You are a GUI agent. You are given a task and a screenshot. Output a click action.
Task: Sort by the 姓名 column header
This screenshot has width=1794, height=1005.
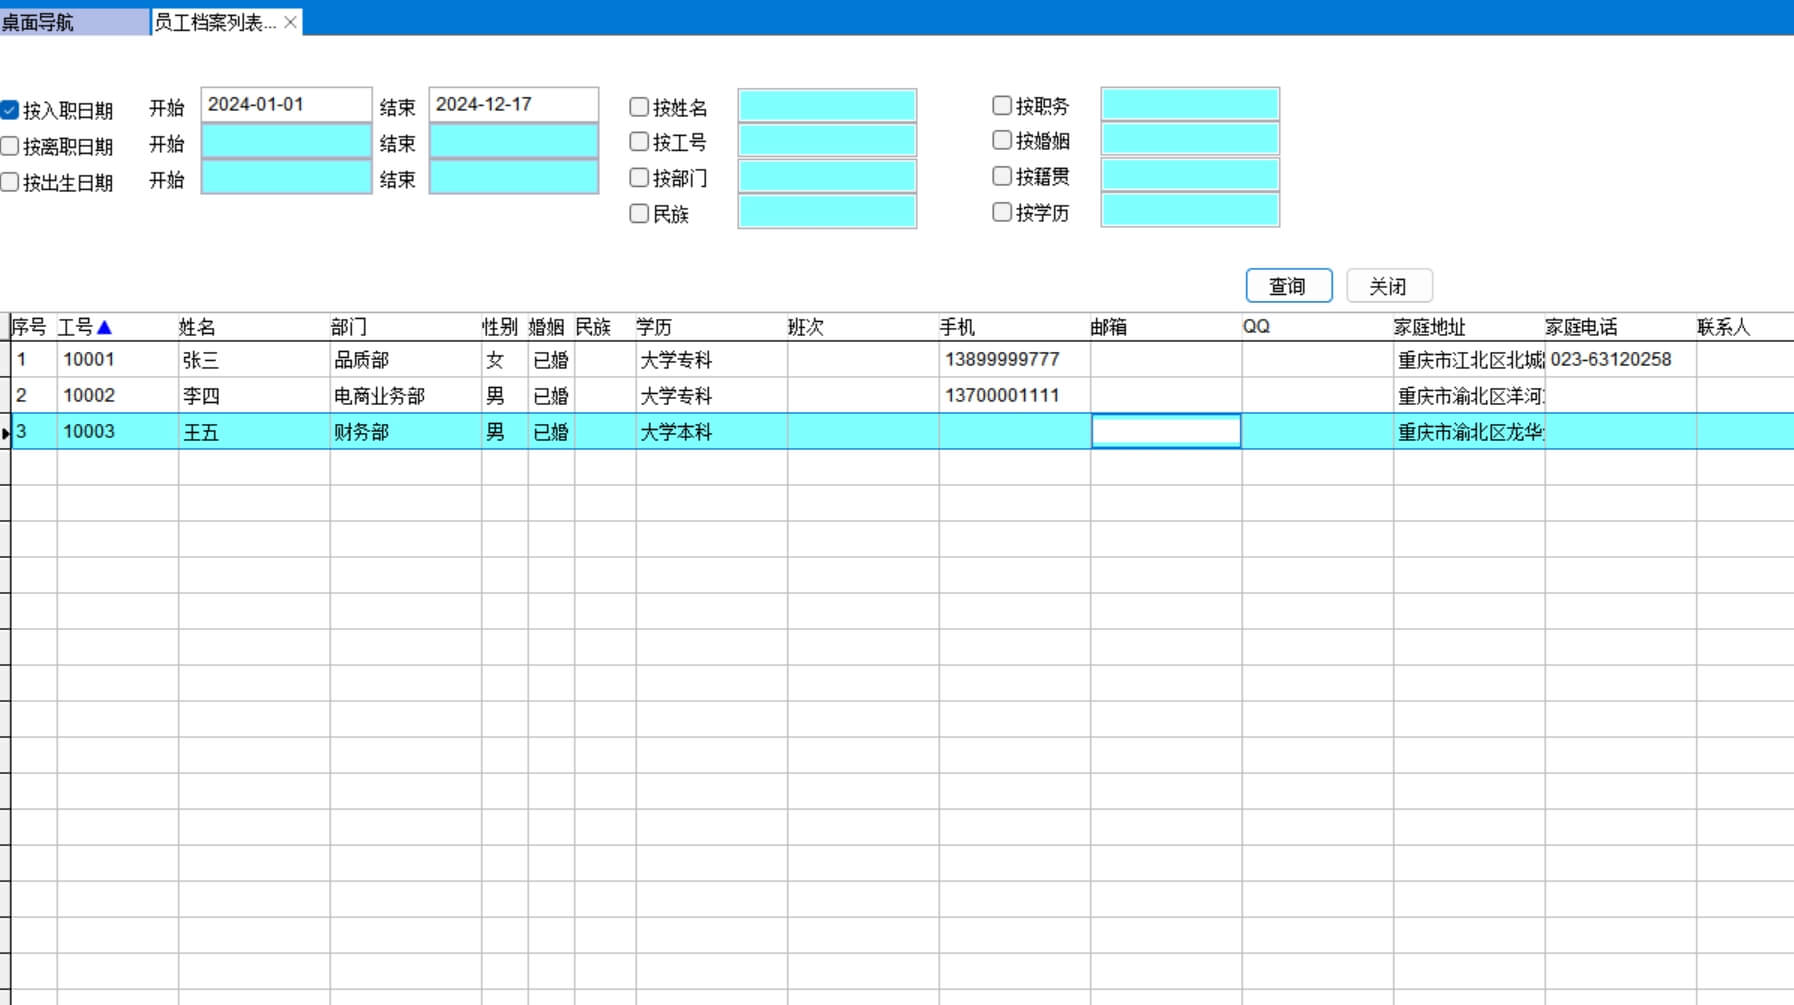197,328
